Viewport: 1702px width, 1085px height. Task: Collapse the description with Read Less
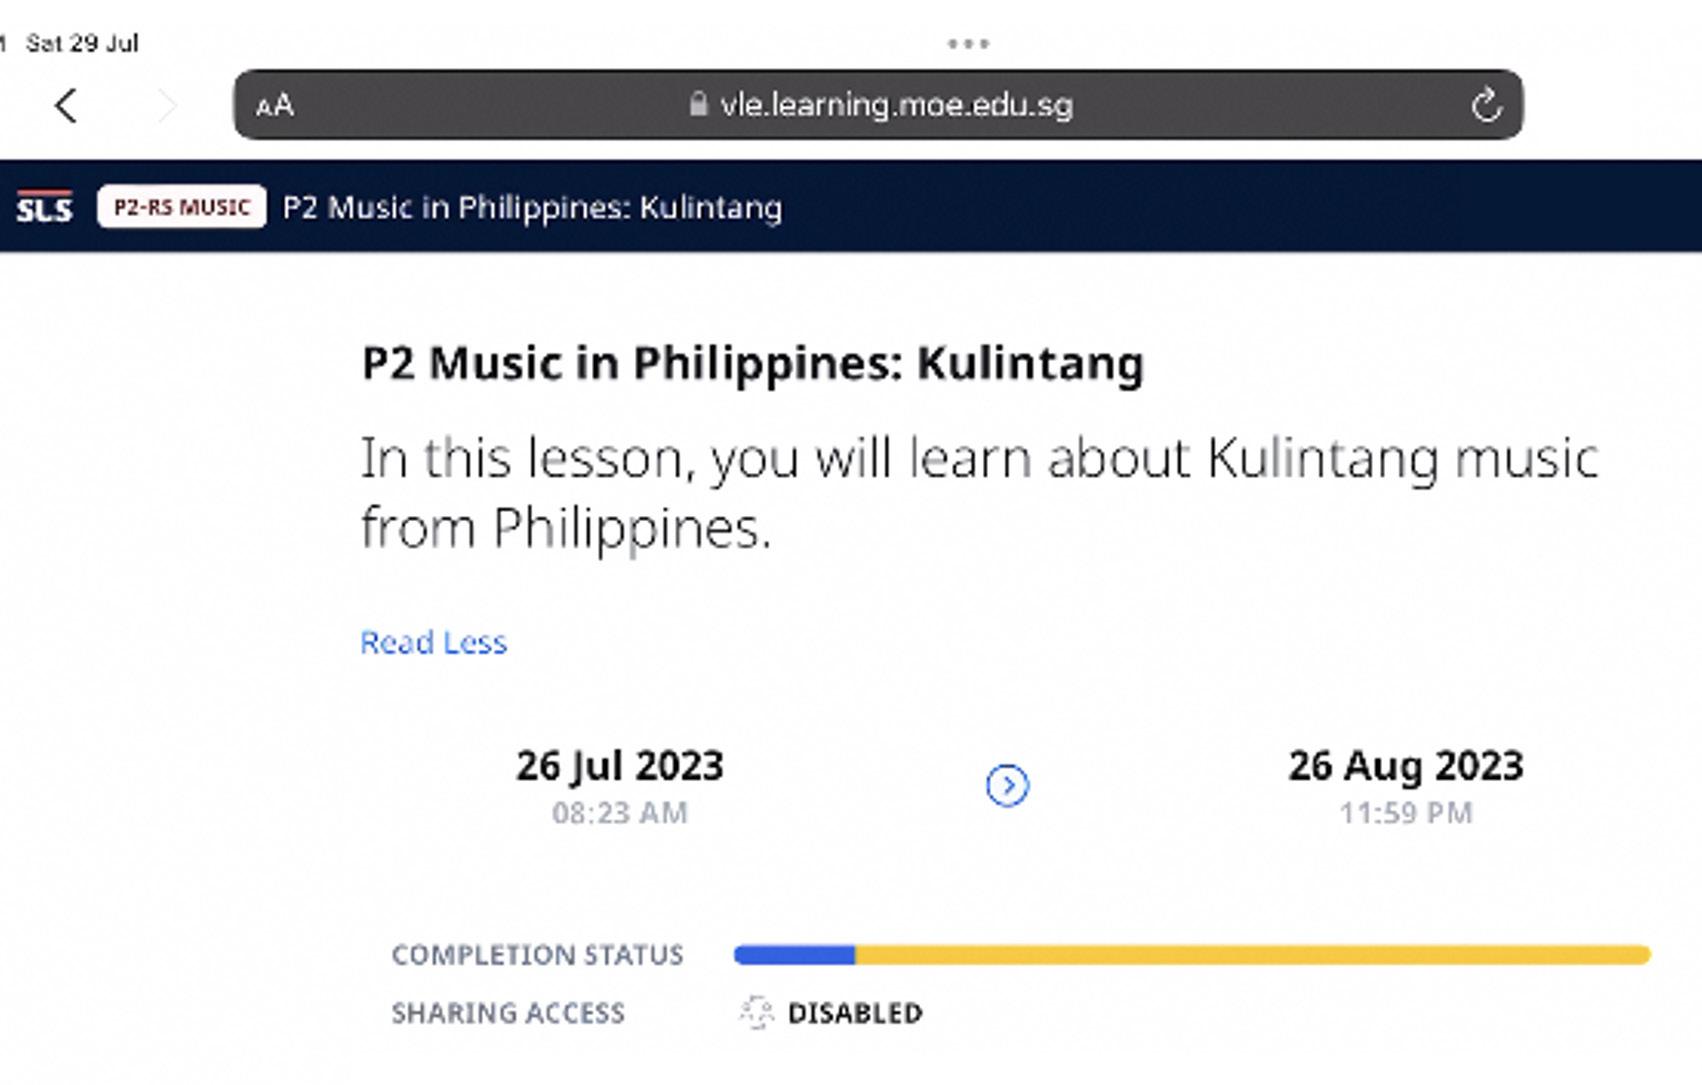(x=433, y=642)
